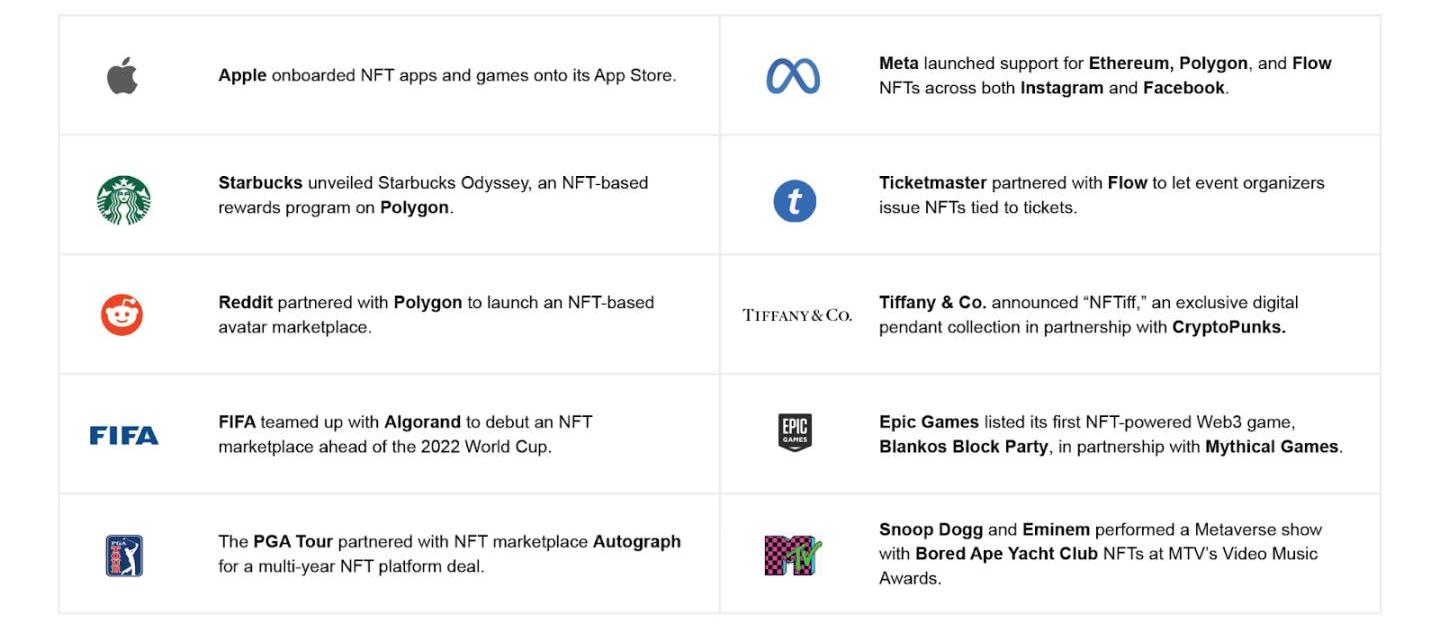1440x629 pixels.
Task: Click the bold word Apple in text
Action: 242,76
